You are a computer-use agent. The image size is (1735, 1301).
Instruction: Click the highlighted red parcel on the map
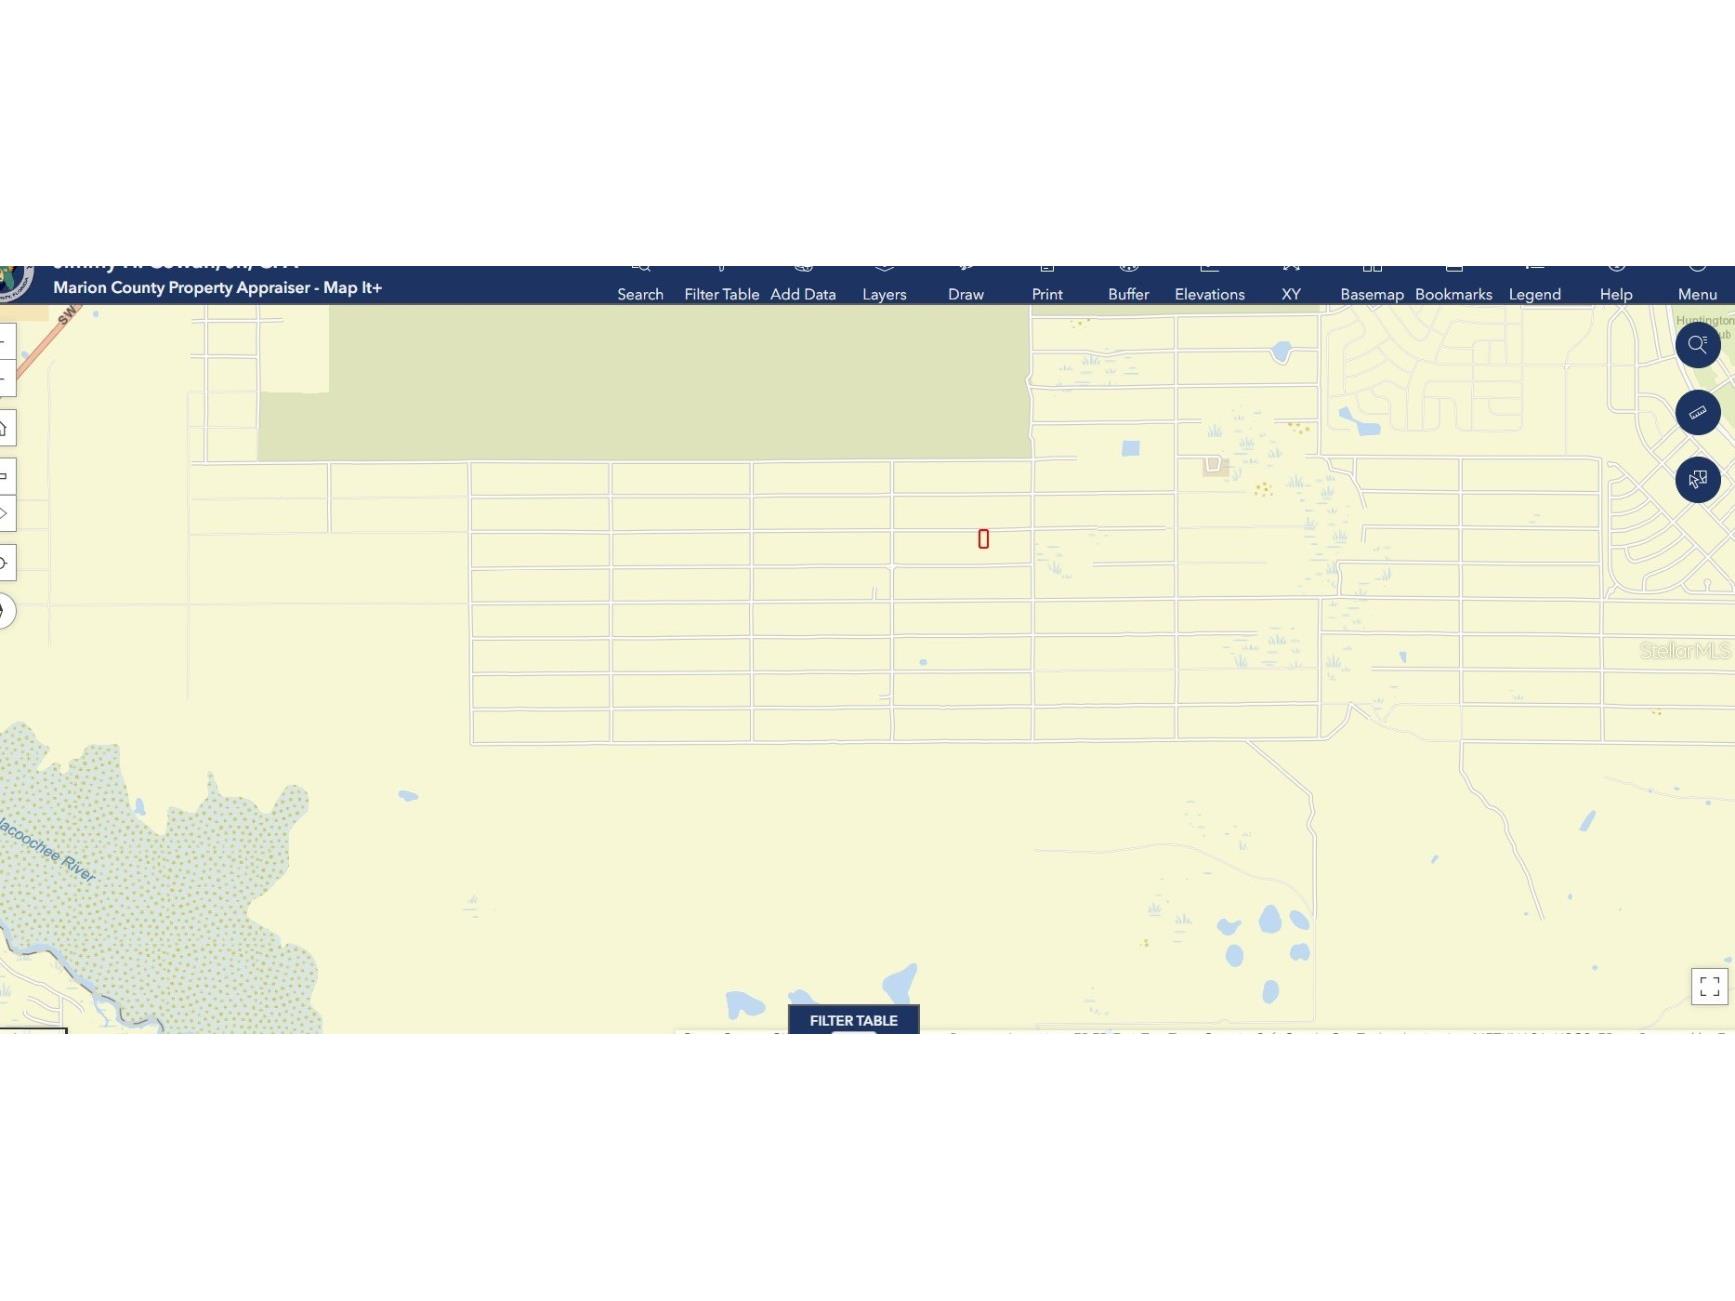coord(985,538)
